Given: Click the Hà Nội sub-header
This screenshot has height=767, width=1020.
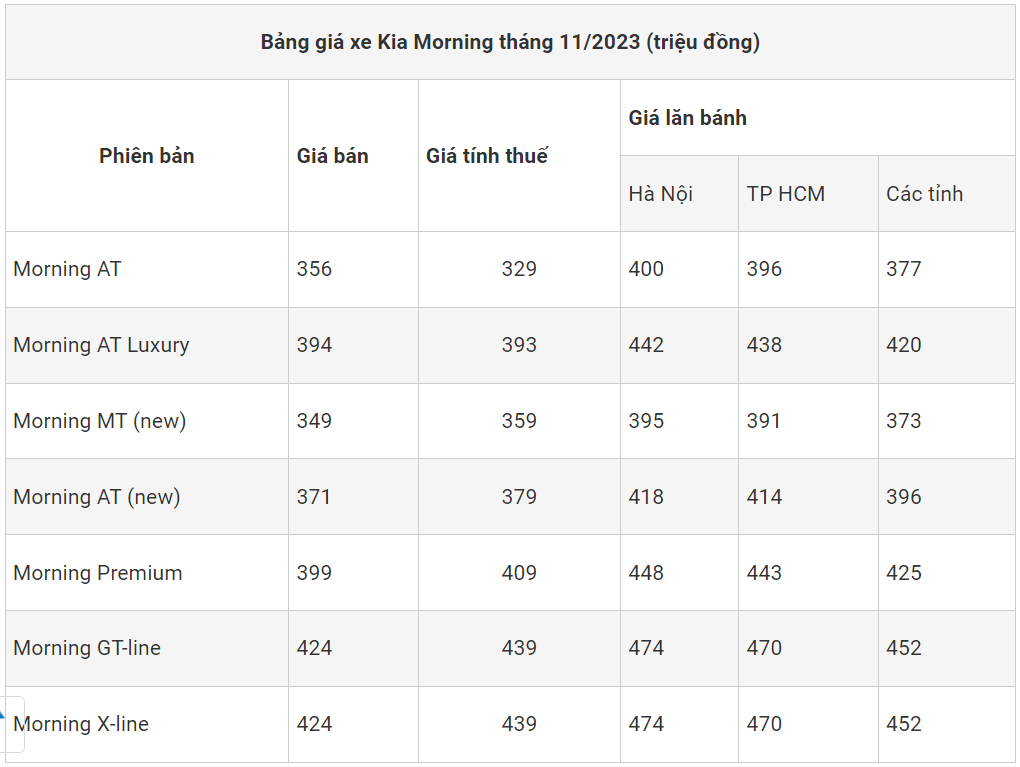Looking at the screenshot, I should click(661, 194).
